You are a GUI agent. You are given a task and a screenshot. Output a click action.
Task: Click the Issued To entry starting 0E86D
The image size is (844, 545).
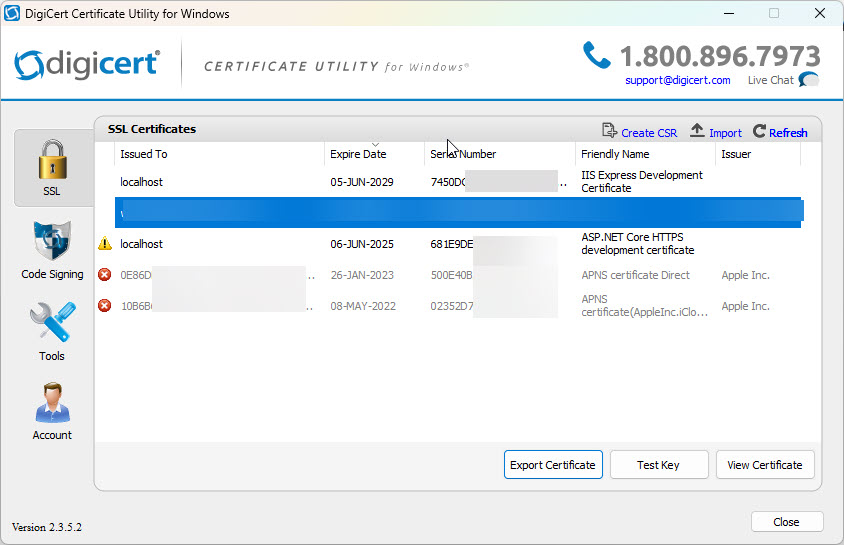(217, 275)
